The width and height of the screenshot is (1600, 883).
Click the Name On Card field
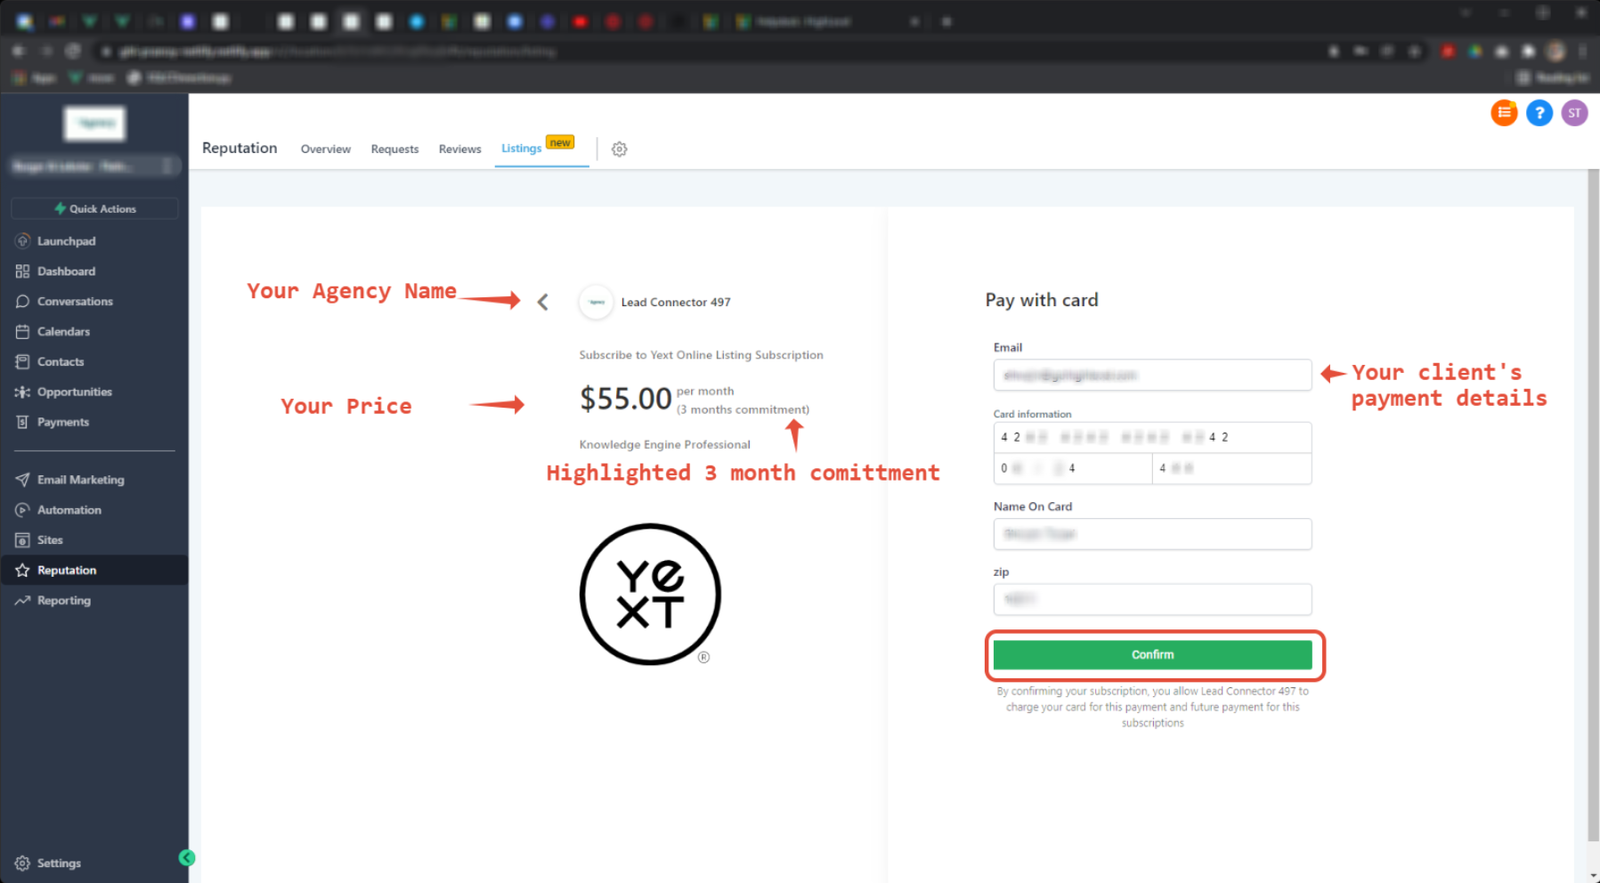[x=1152, y=534]
